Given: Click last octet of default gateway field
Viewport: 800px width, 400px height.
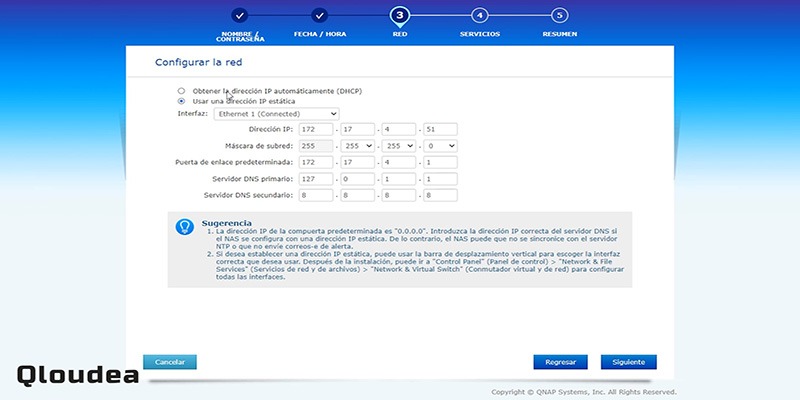Looking at the screenshot, I should (x=440, y=163).
